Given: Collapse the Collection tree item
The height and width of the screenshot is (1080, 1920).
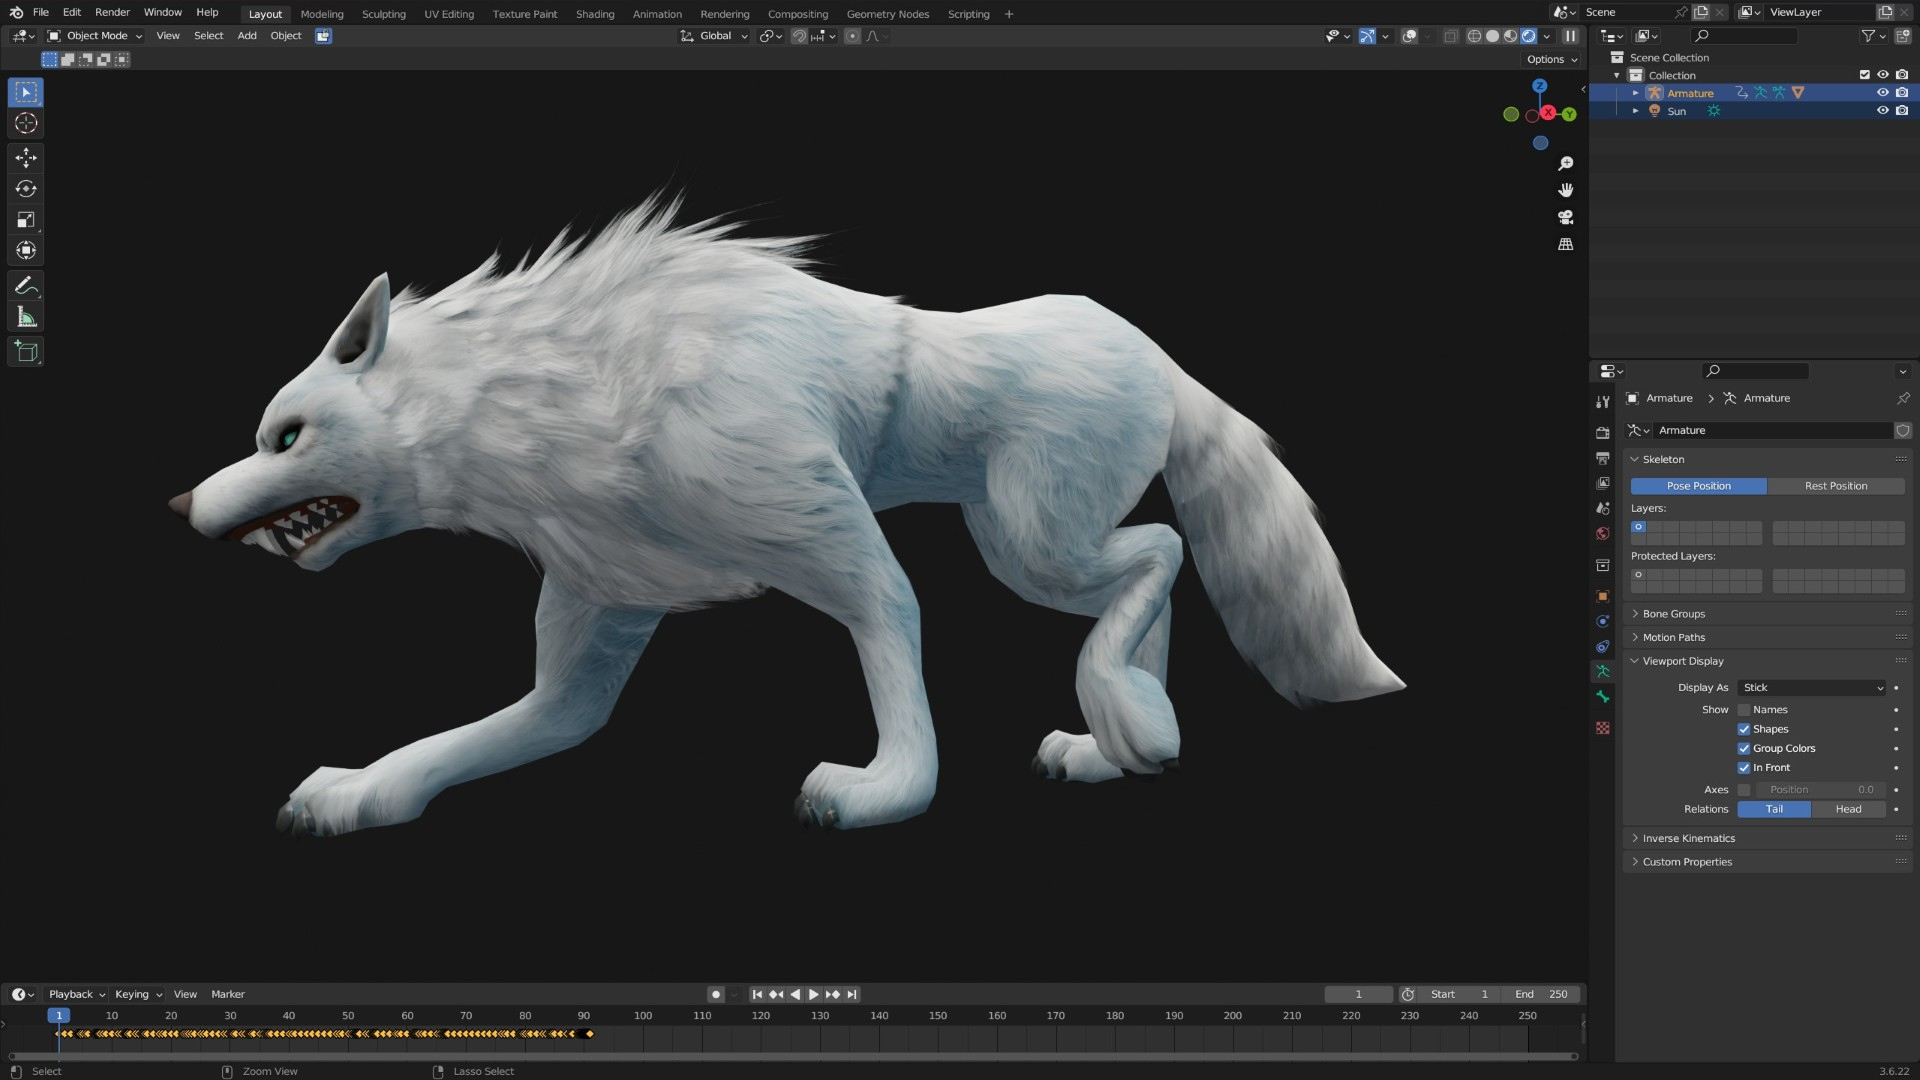Looking at the screenshot, I should click(x=1617, y=76).
